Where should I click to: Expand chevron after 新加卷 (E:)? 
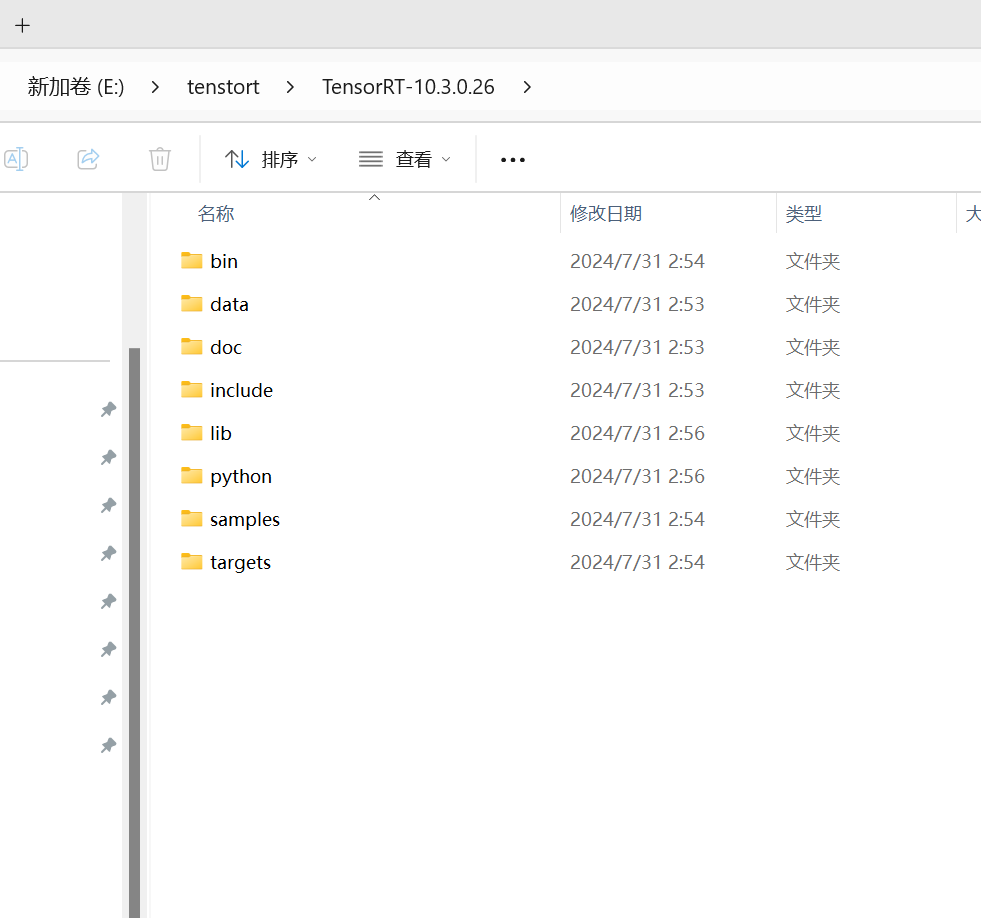click(155, 87)
